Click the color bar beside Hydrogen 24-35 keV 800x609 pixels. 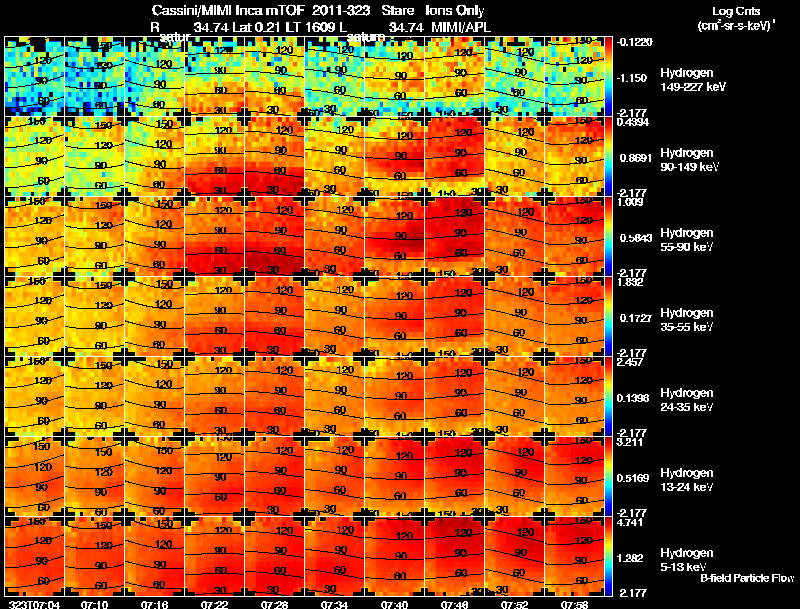(608, 397)
